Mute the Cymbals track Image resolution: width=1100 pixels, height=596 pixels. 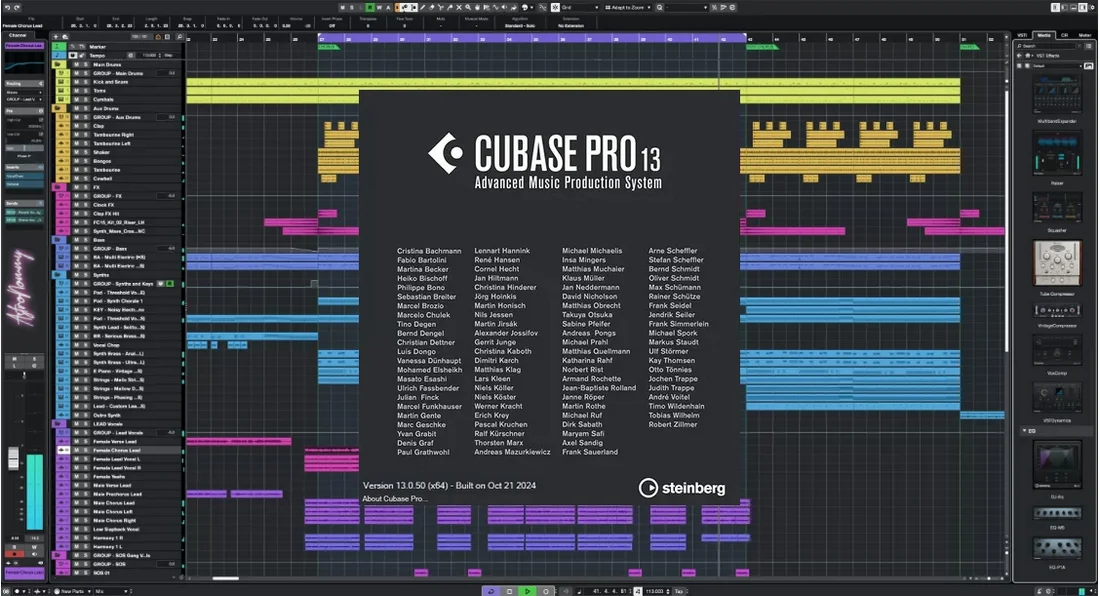click(75, 100)
